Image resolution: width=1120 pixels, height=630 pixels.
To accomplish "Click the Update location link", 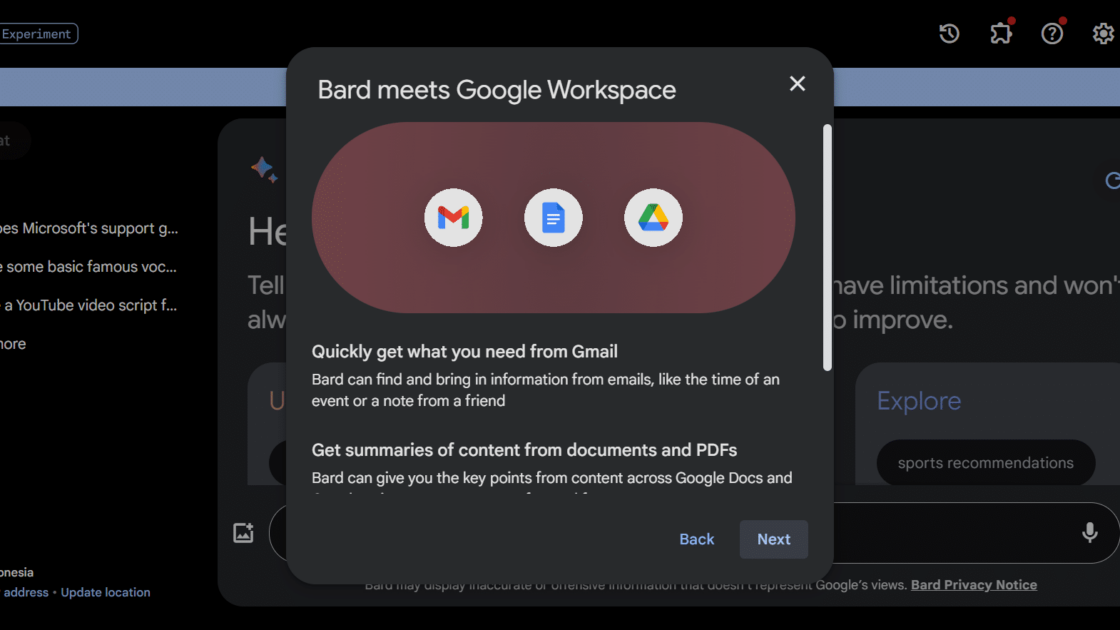I will coord(105,592).
